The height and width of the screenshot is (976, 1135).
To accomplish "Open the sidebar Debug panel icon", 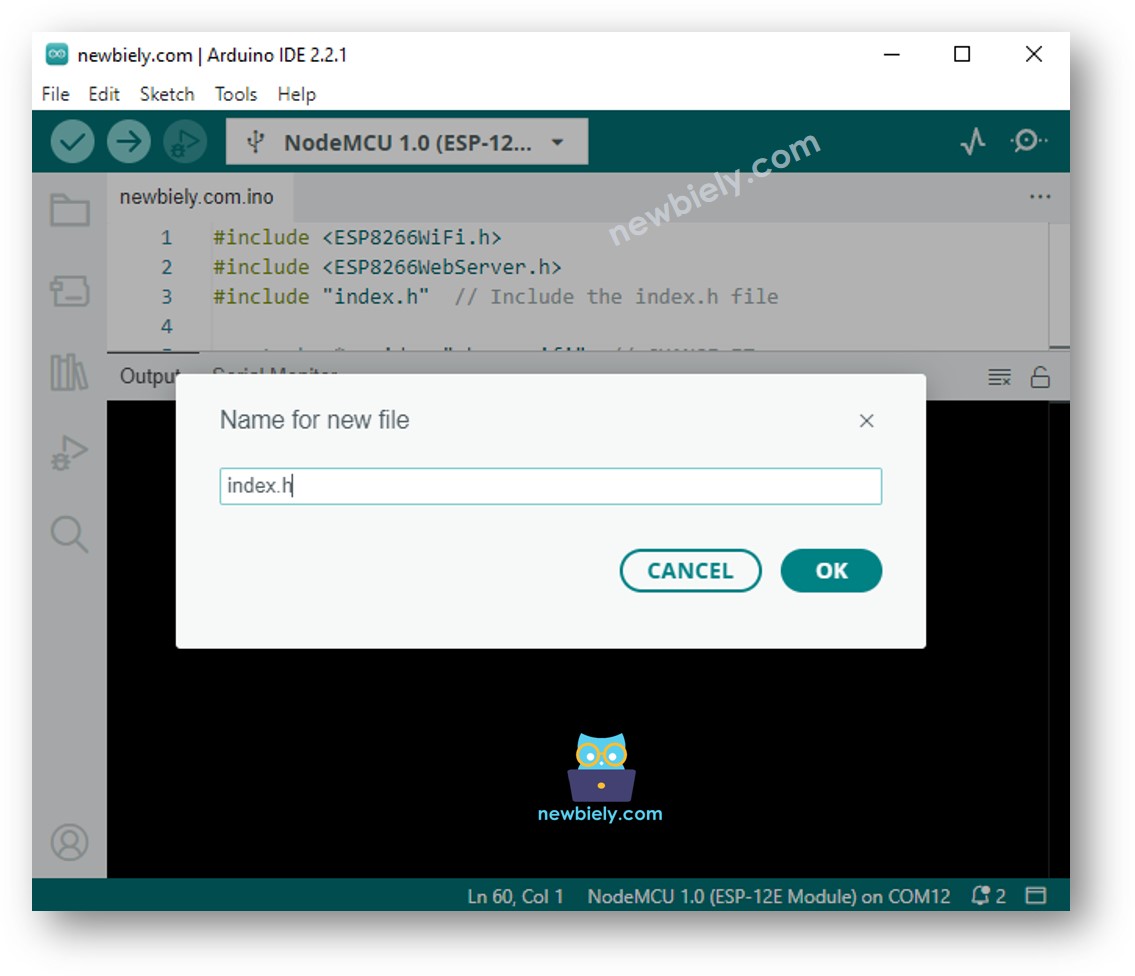I will pyautogui.click(x=70, y=453).
